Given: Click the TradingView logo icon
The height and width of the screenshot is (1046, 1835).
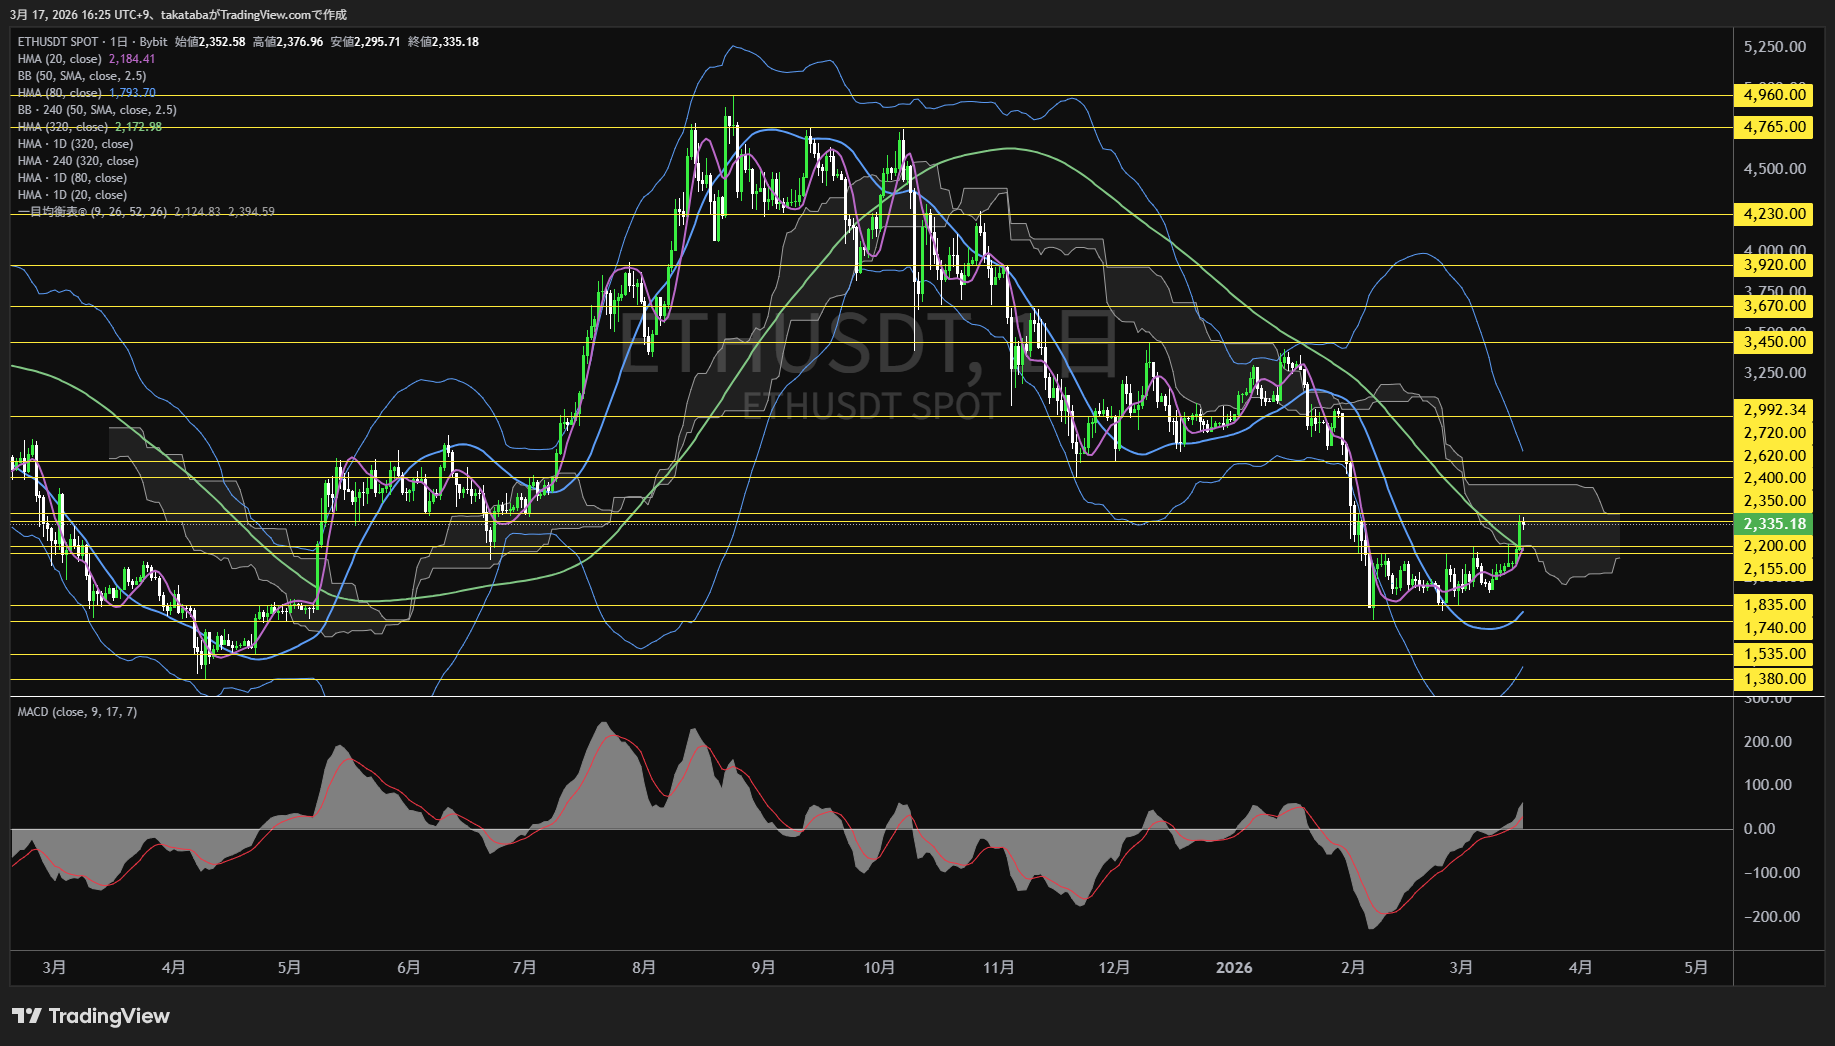Looking at the screenshot, I should pos(26,1016).
